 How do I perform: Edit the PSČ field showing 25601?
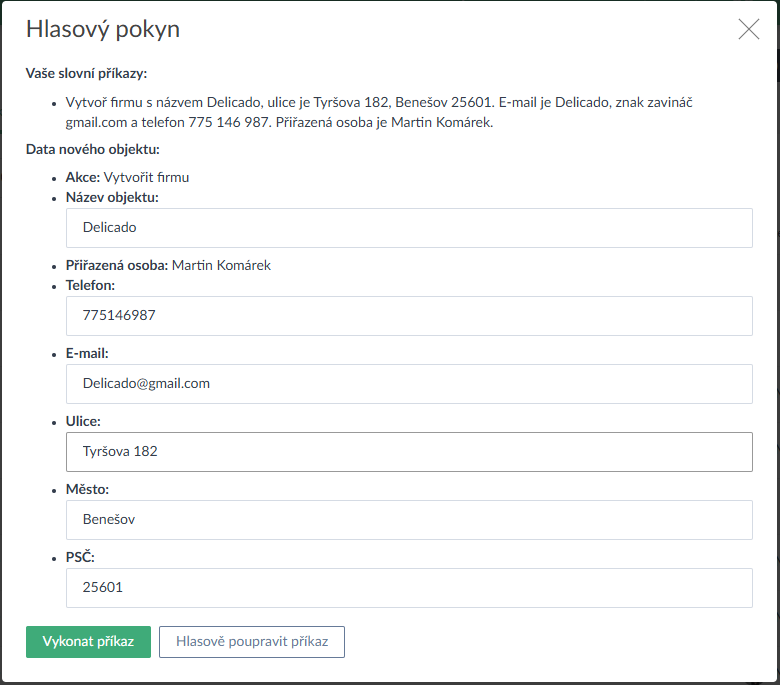(x=408, y=588)
